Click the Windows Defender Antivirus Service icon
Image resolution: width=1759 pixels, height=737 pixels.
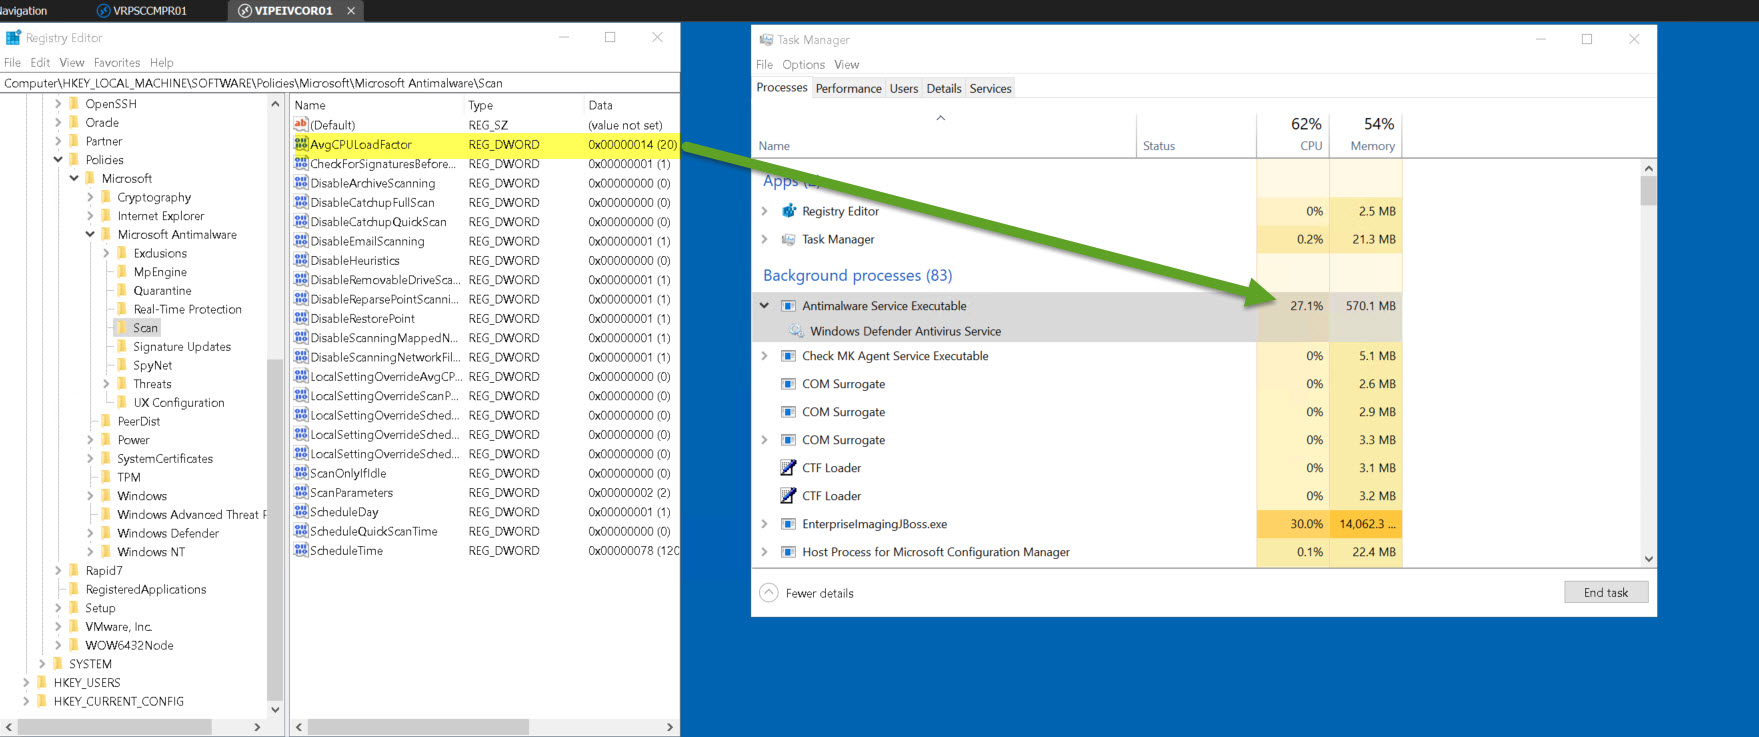(x=796, y=331)
